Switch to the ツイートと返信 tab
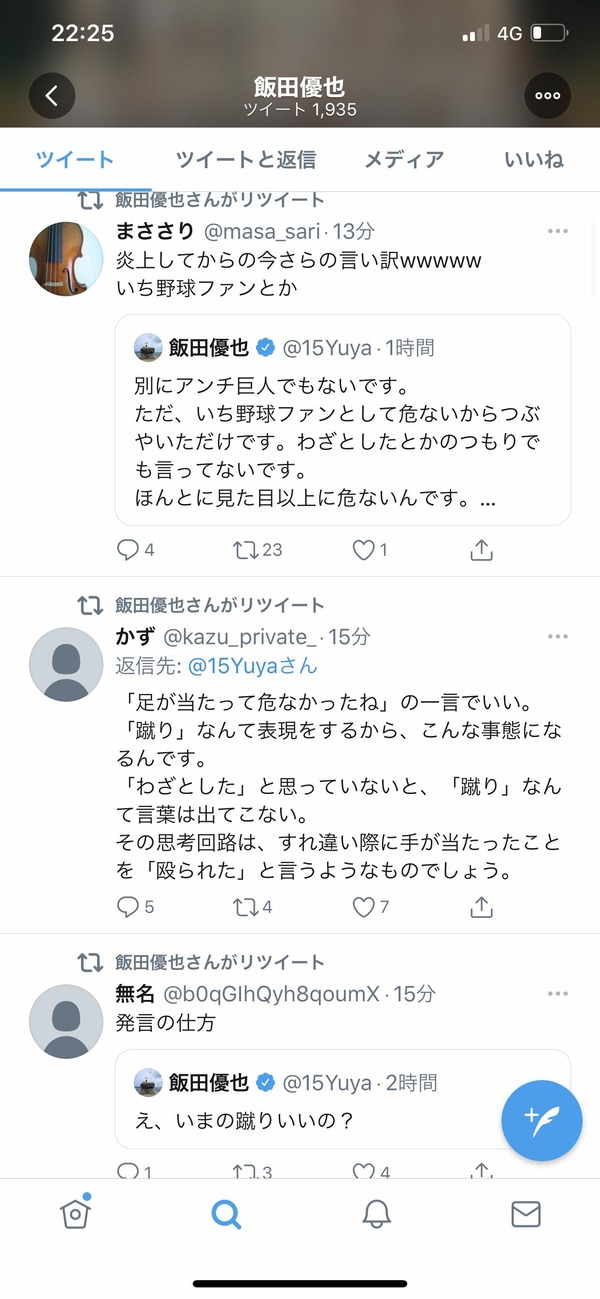The width and height of the screenshot is (600, 1299). [246, 159]
